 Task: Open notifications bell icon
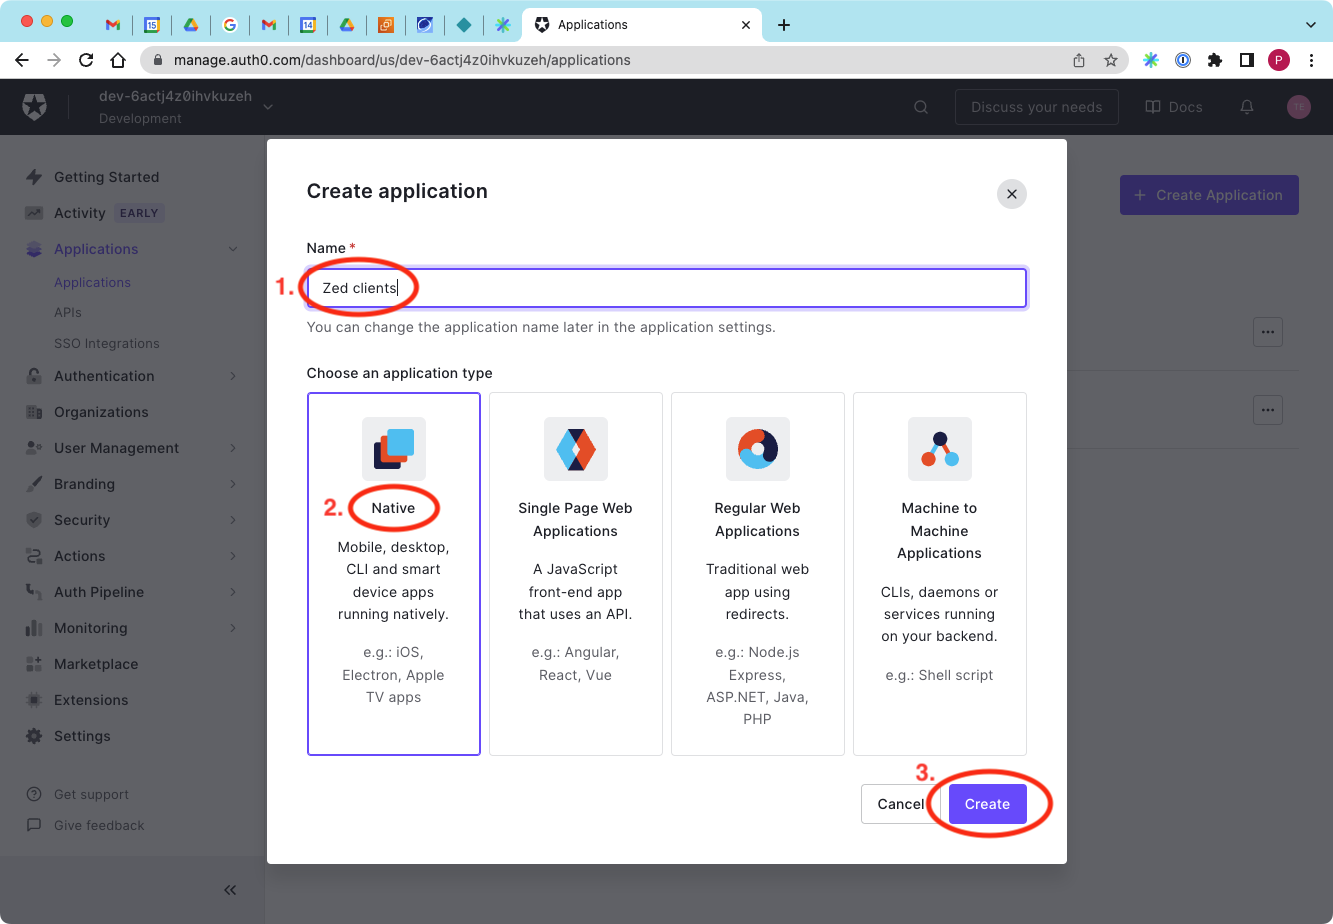[1247, 107]
